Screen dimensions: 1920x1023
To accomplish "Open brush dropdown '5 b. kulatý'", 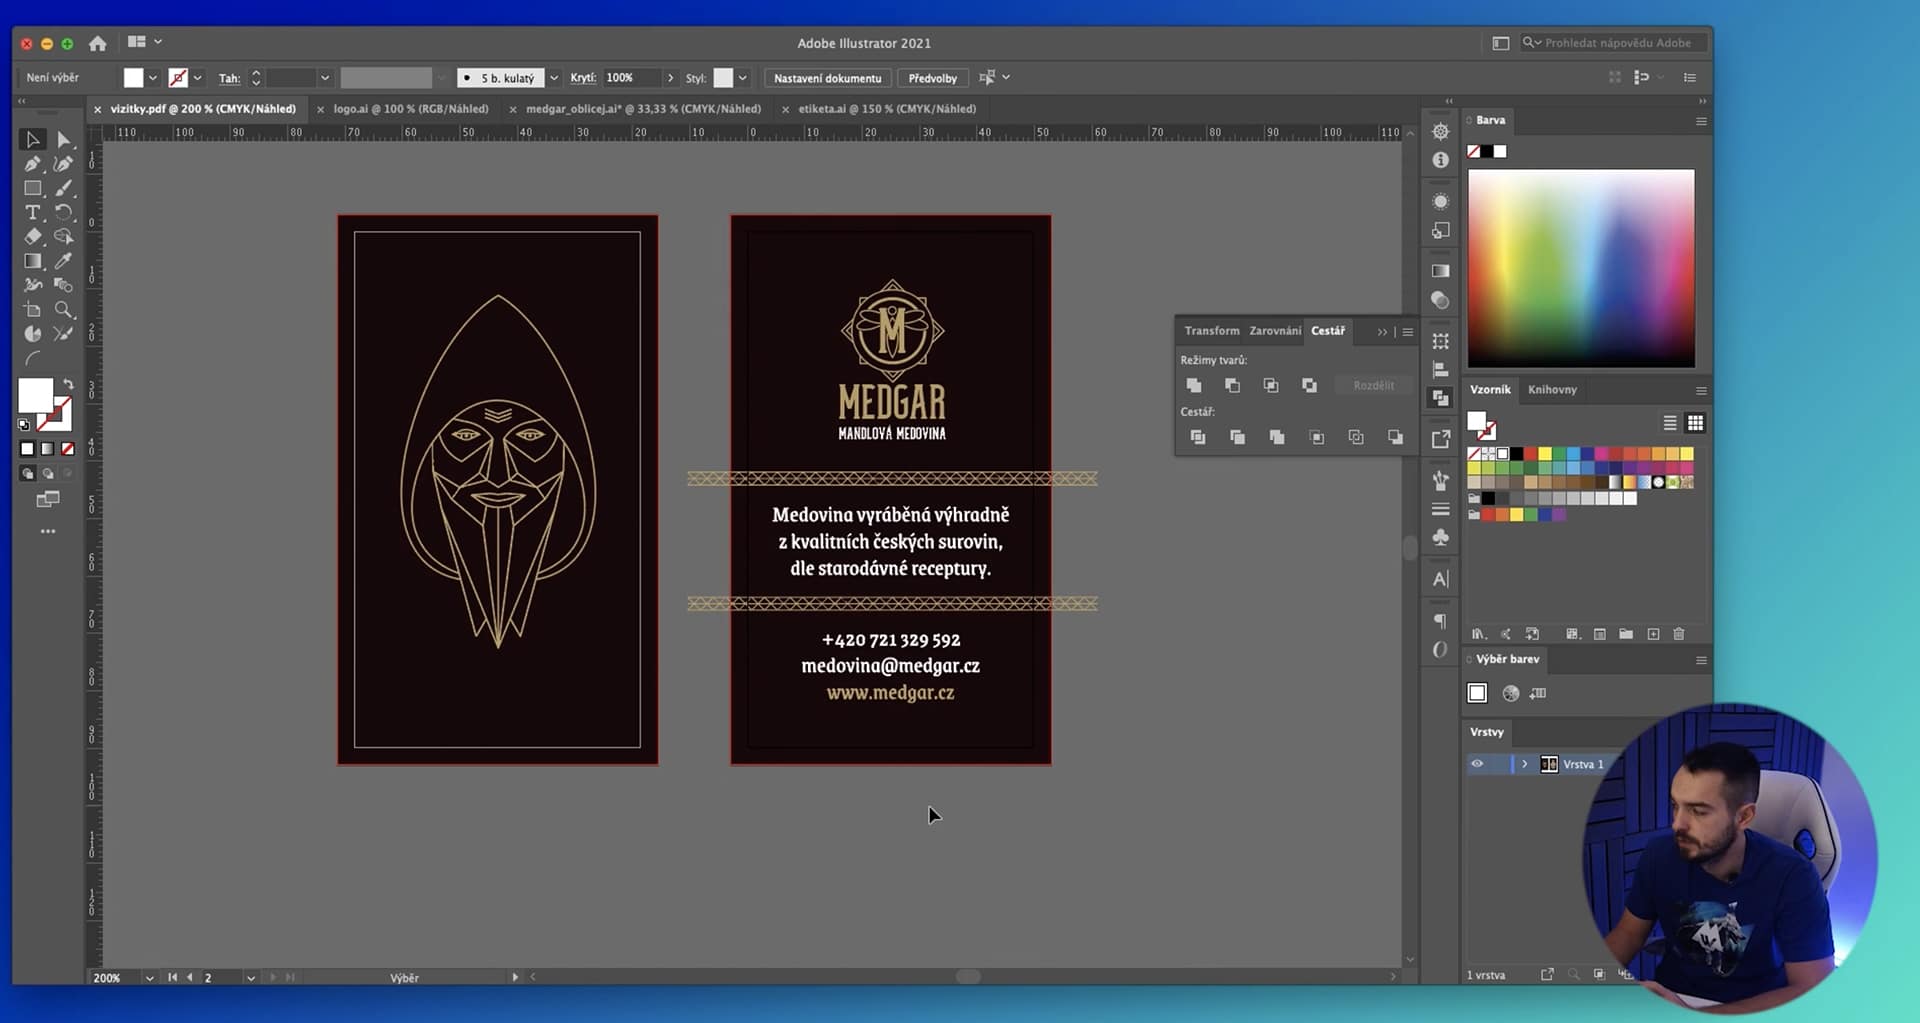I will 554,78.
